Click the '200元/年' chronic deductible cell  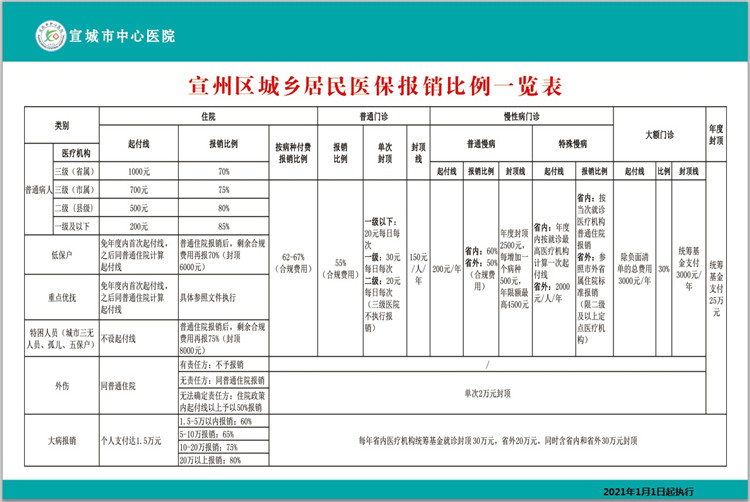click(447, 268)
